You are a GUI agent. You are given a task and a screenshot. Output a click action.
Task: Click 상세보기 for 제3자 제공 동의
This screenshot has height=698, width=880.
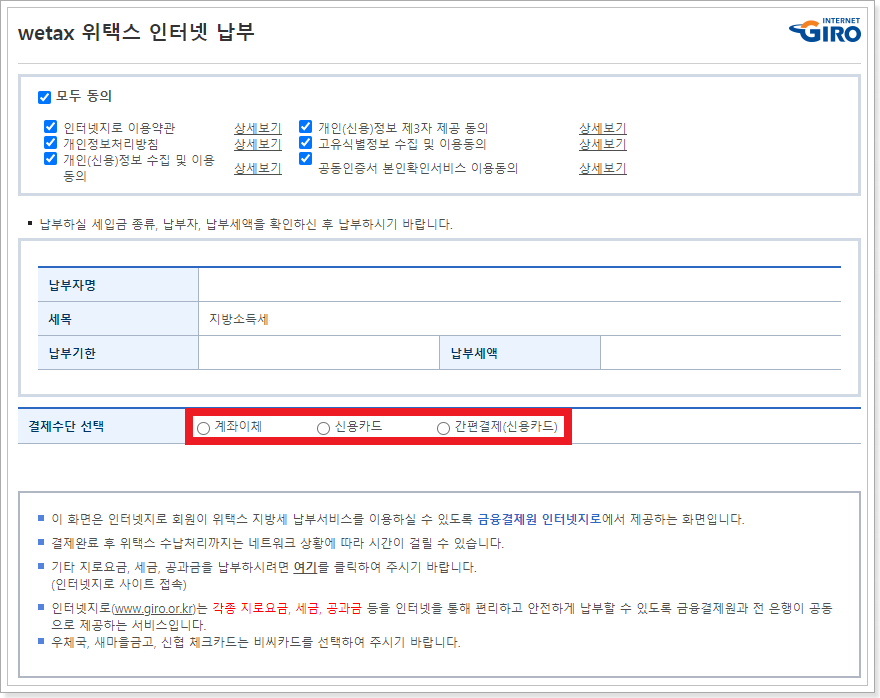(602, 128)
